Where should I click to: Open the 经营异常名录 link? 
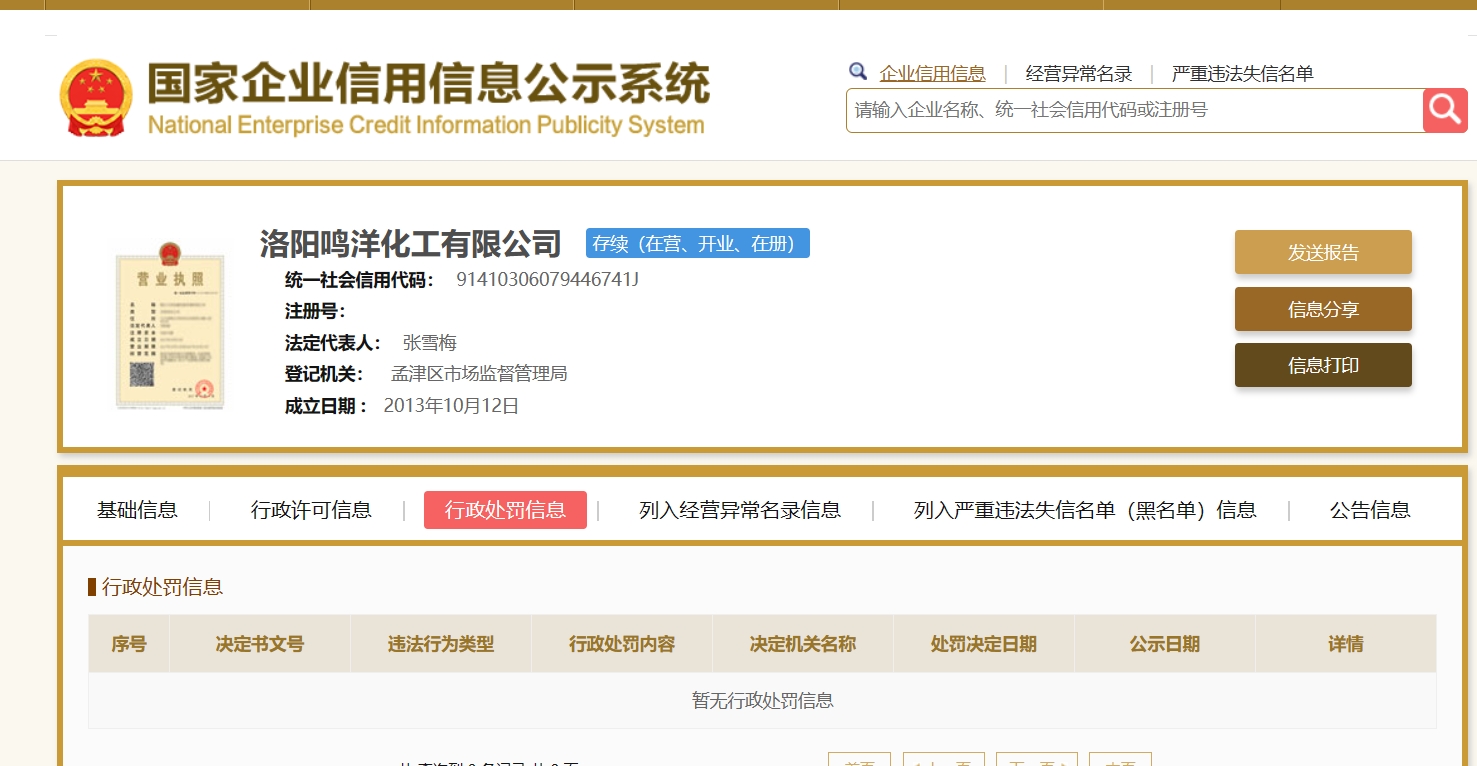(x=1079, y=73)
